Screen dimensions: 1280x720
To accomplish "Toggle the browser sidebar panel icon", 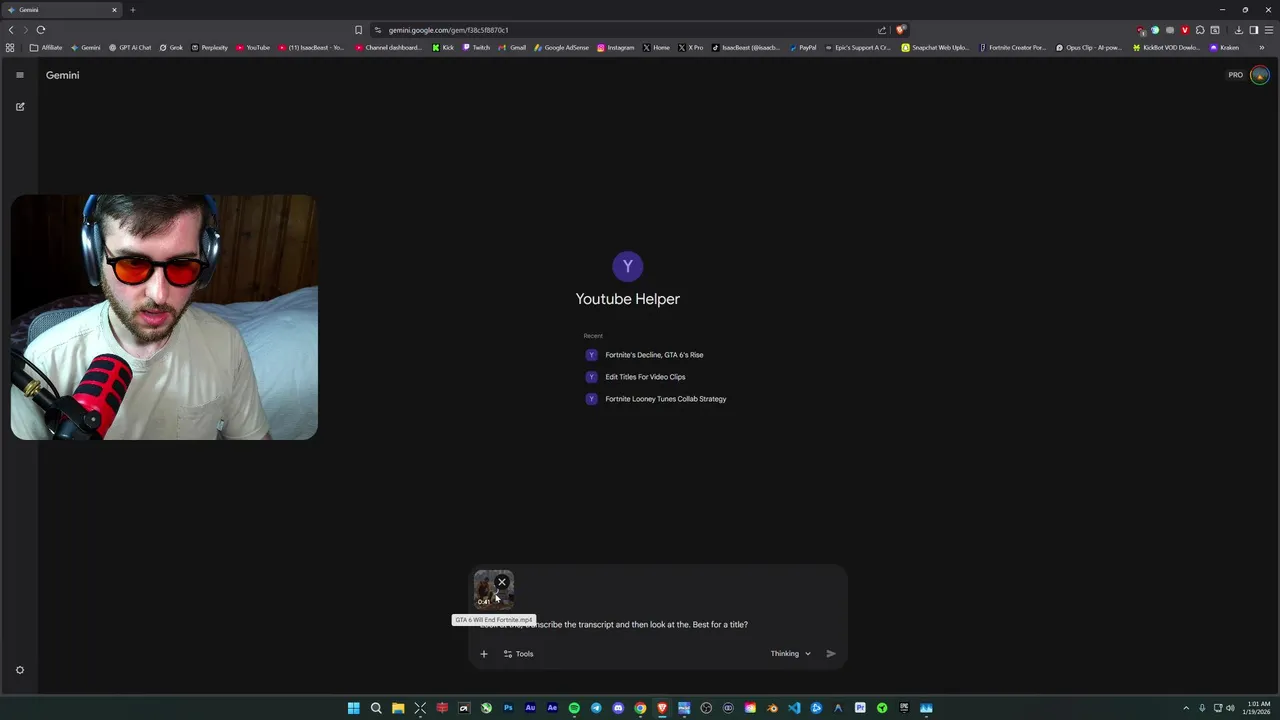I will (x=1254, y=30).
